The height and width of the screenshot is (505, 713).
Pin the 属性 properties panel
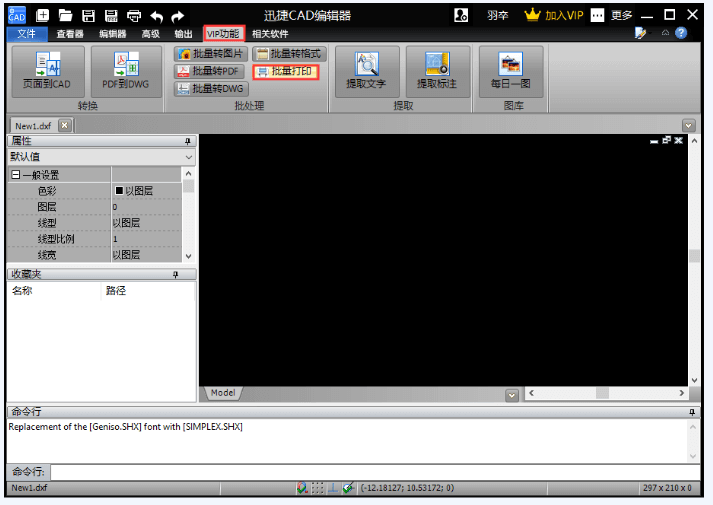pyautogui.click(x=188, y=141)
